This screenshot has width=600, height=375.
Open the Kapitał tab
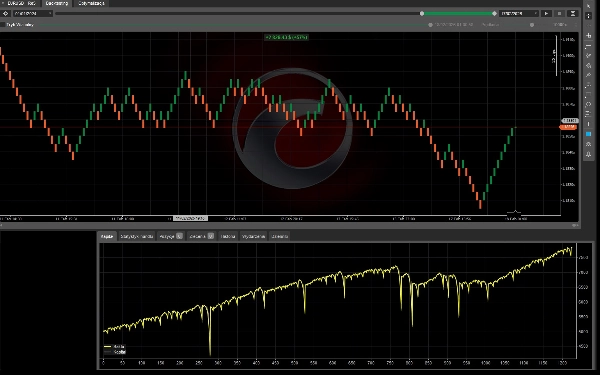pyautogui.click(x=107, y=236)
